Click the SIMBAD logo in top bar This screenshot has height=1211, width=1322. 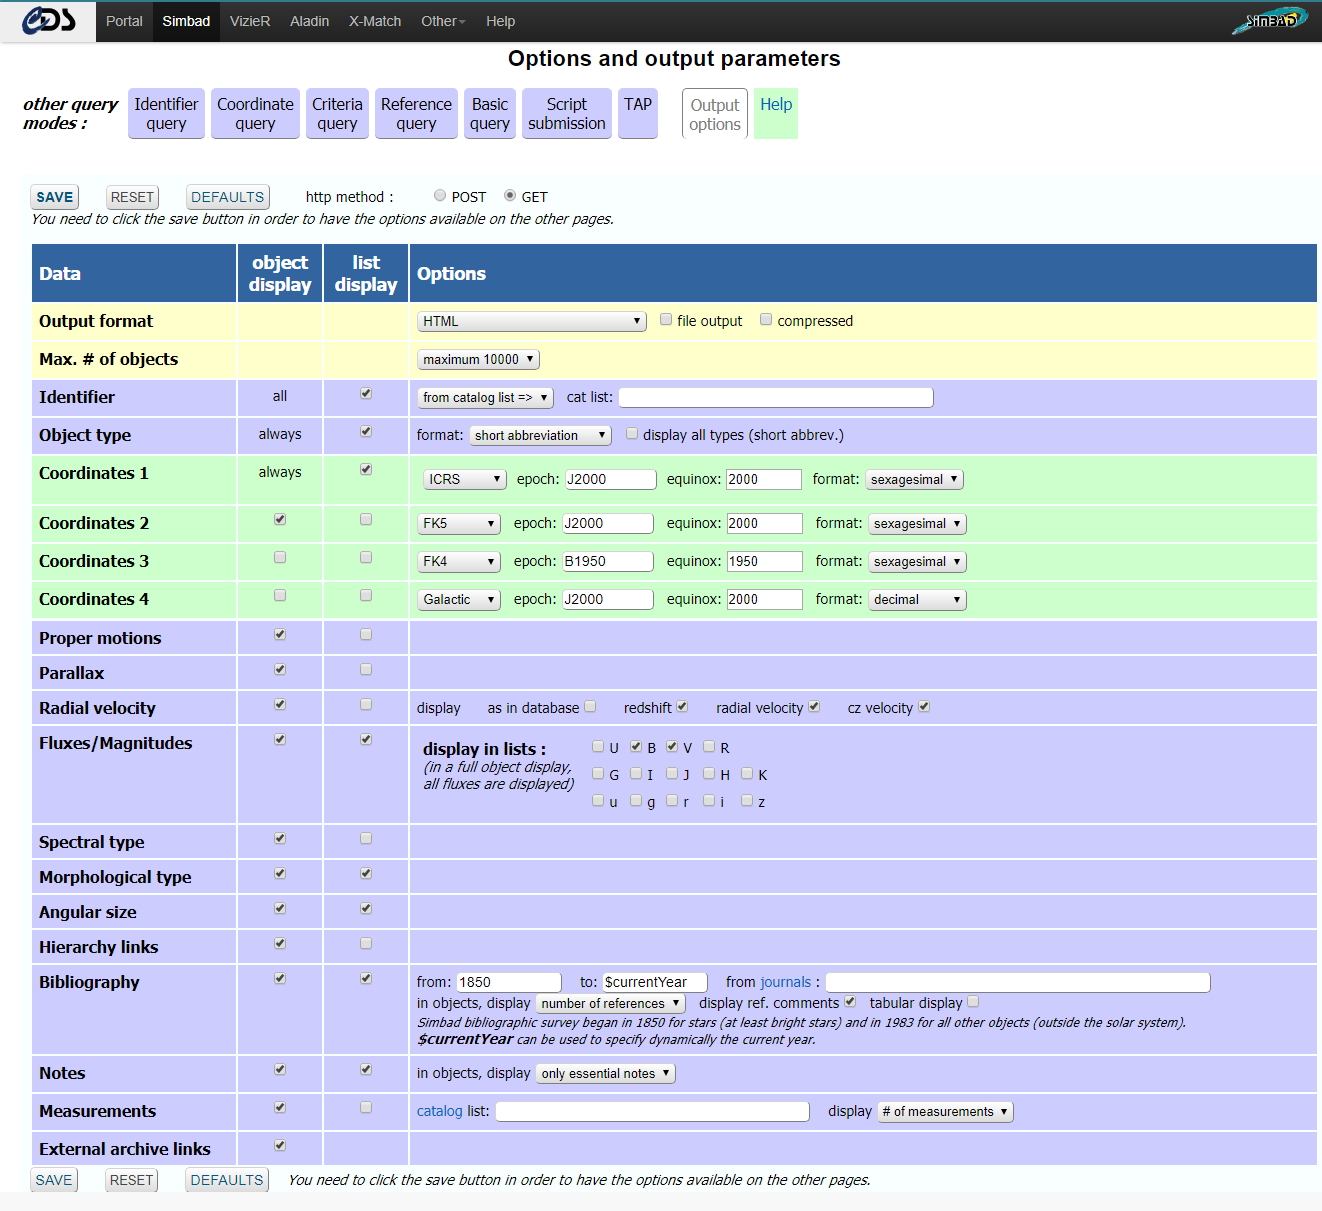(x=1269, y=20)
